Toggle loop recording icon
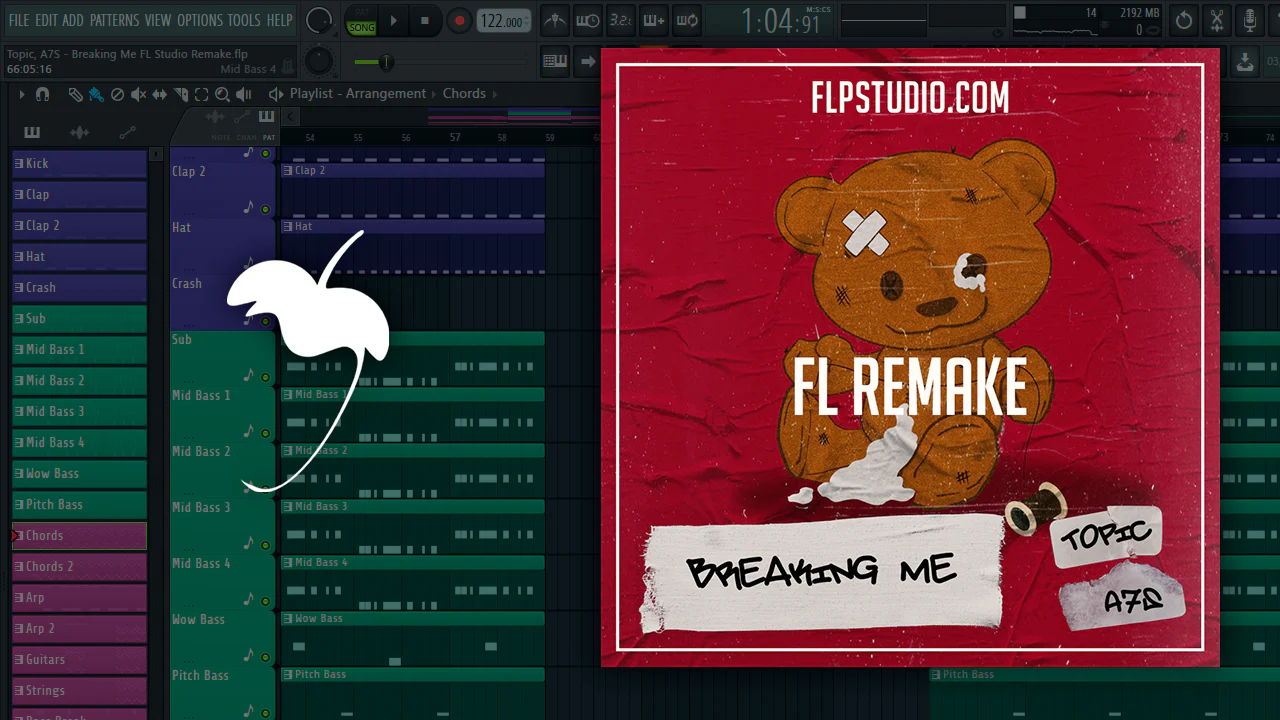 tap(686, 21)
